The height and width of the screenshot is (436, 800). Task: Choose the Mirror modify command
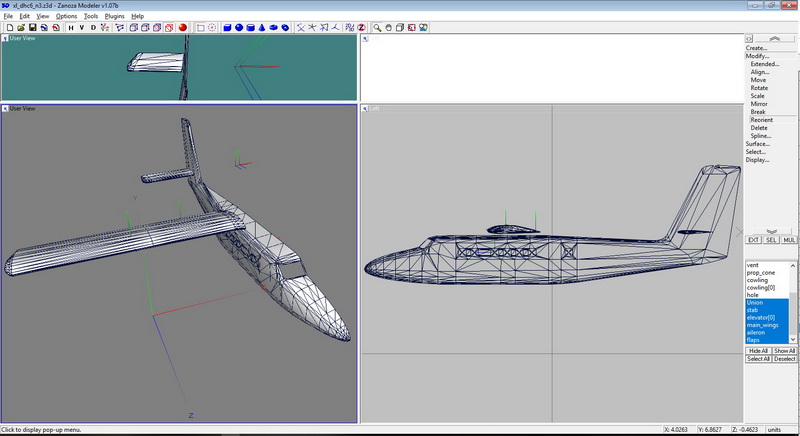tap(758, 104)
